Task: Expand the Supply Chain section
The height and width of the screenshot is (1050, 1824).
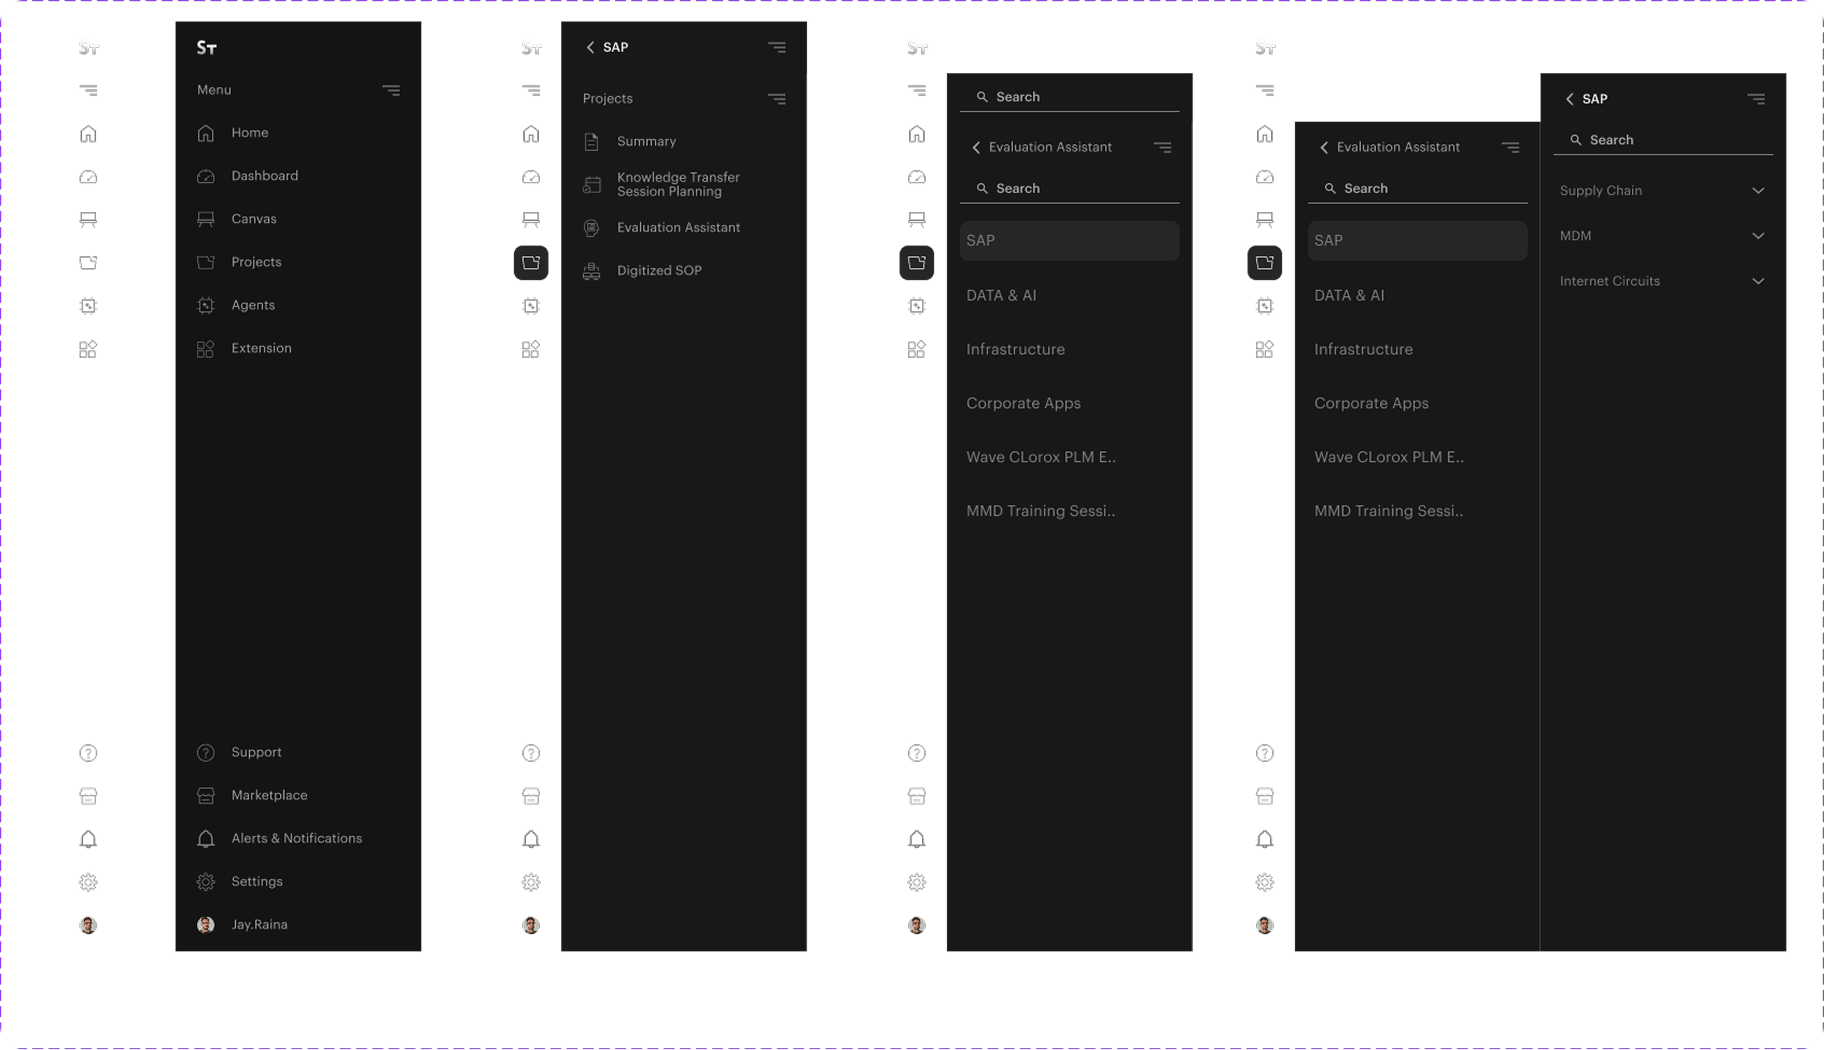Action: (1758, 191)
